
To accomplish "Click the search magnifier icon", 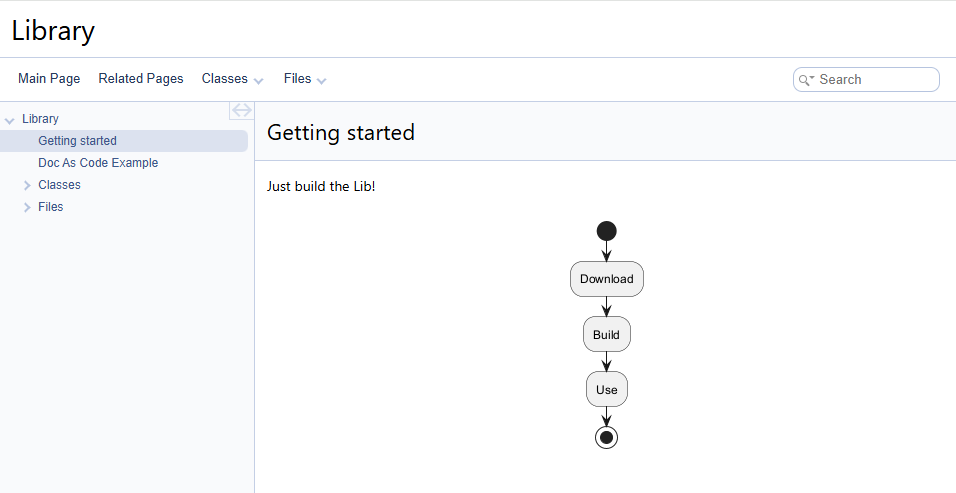I will point(804,80).
